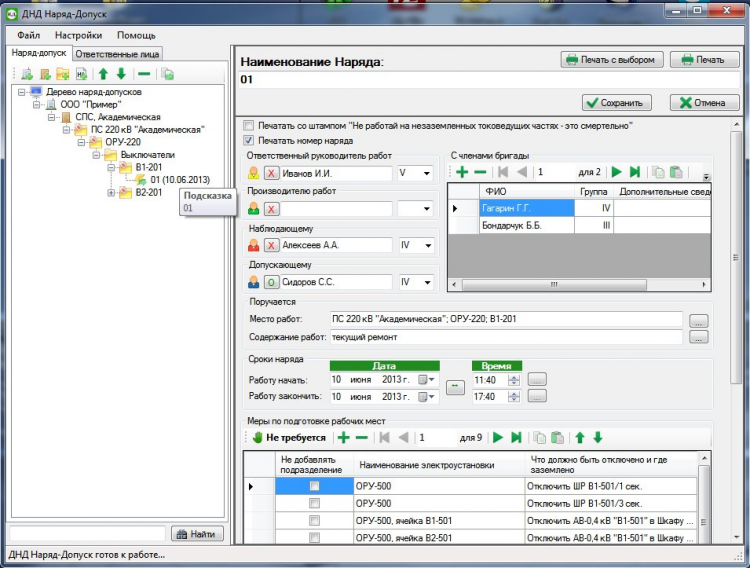The image size is (750, 568).
Task: Click the add department door icon
Action: (x=45, y=74)
